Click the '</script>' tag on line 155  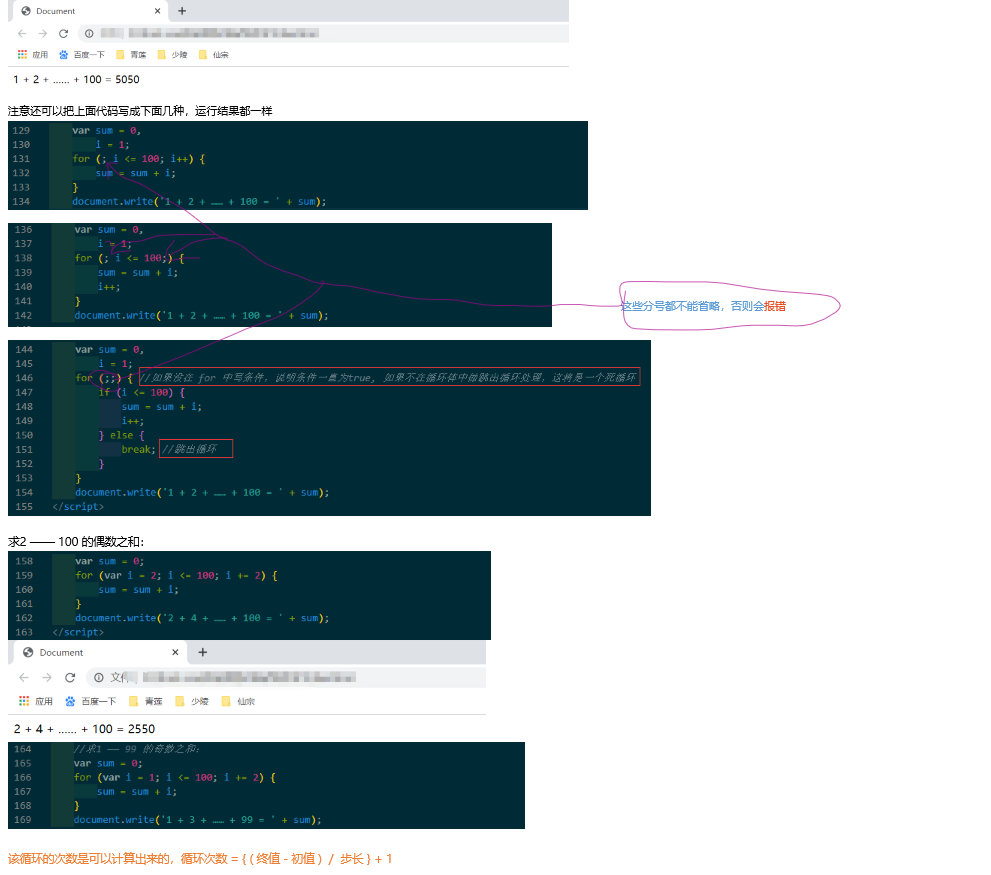[x=78, y=507]
